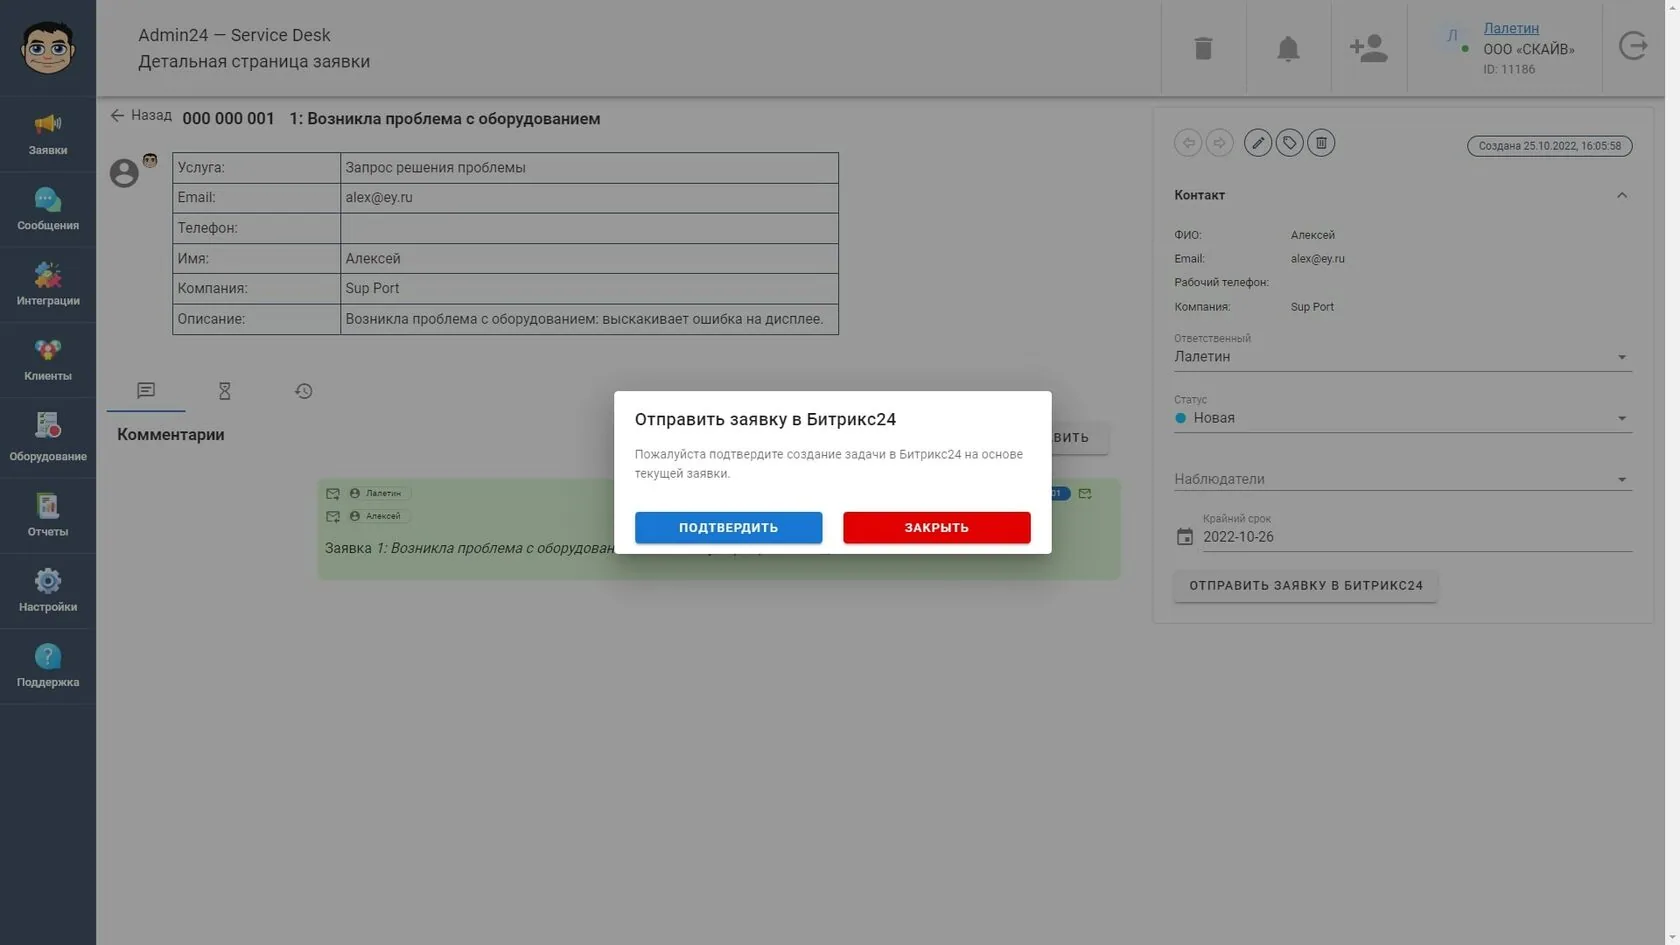Click the requester user avatar icon
The width and height of the screenshot is (1680, 945).
(124, 173)
